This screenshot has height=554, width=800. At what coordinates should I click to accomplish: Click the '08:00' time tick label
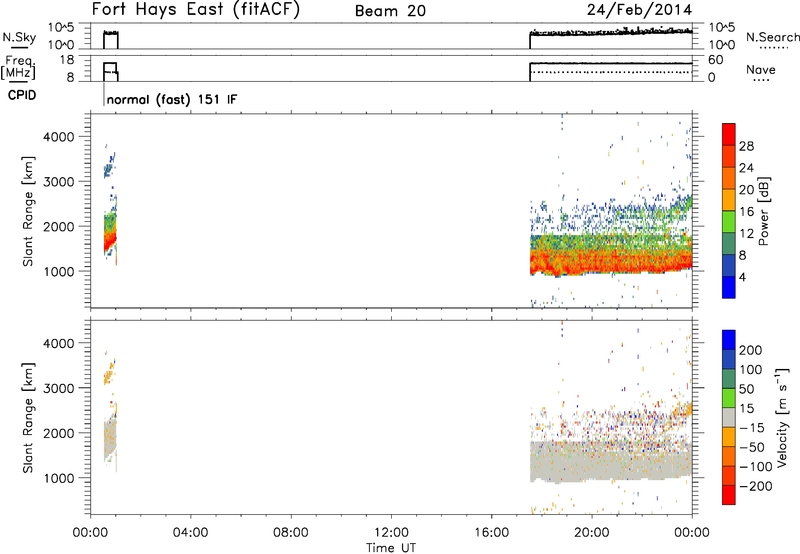290,533
